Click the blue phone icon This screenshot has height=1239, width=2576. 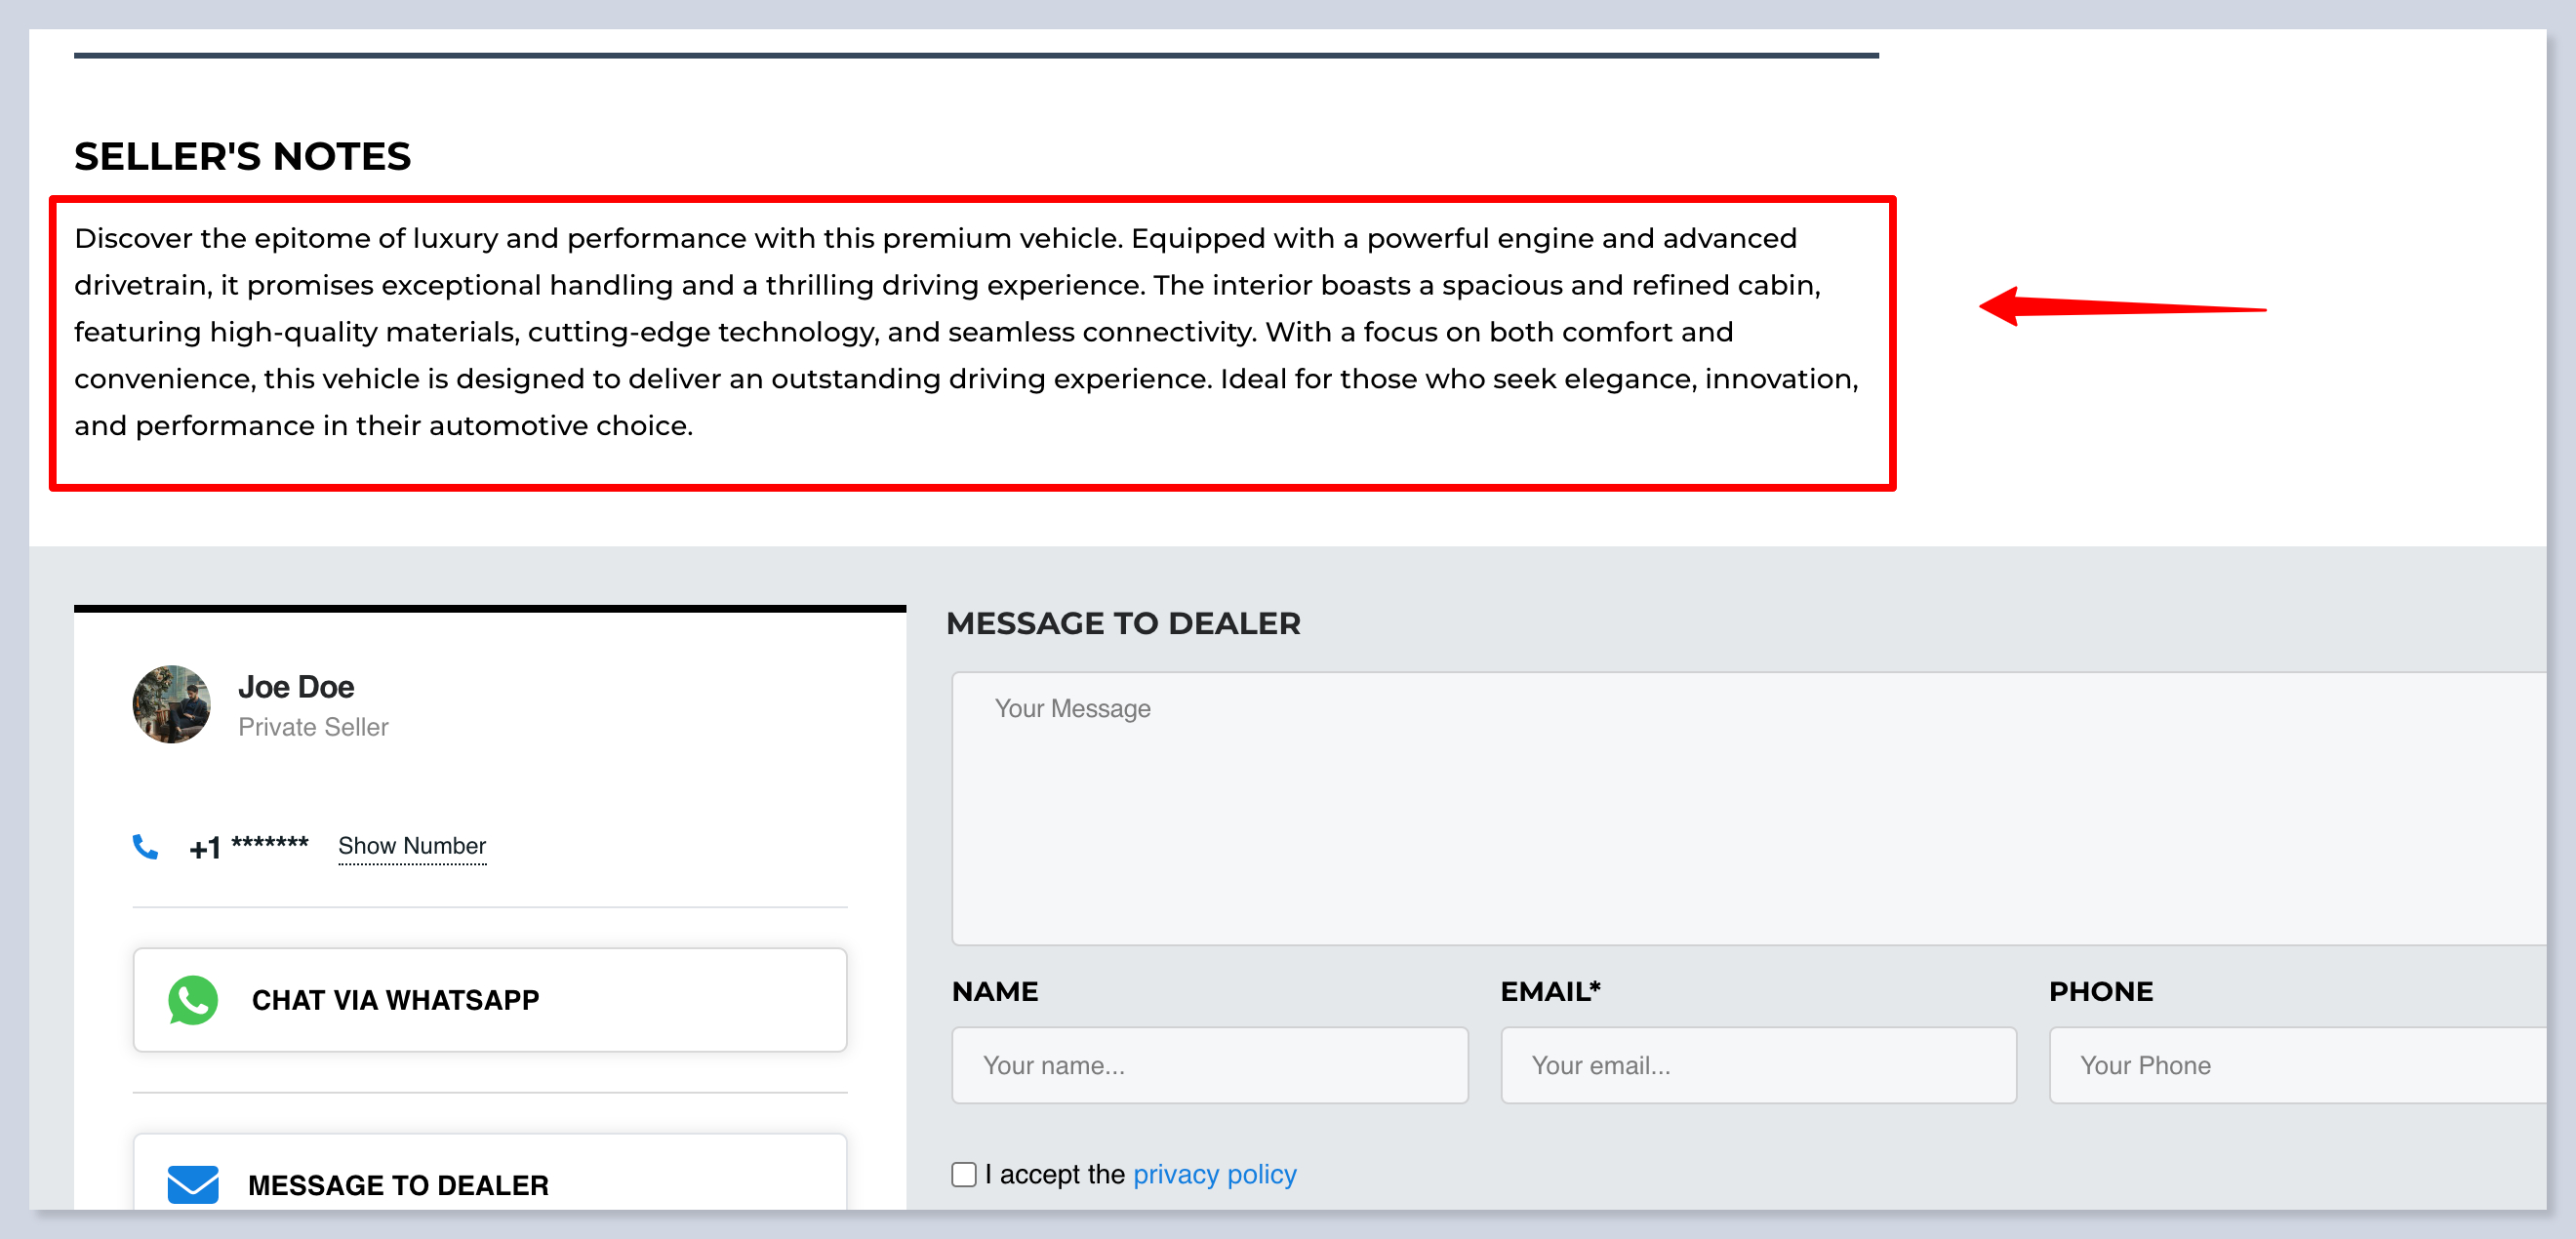point(145,847)
